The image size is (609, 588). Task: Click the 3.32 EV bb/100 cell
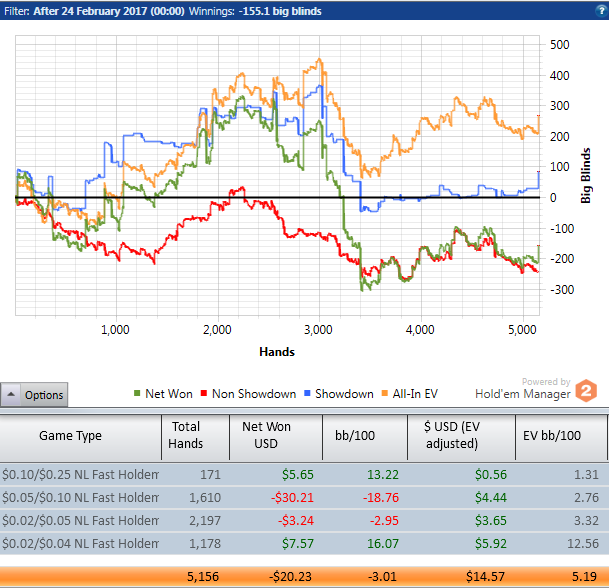[x=586, y=520]
